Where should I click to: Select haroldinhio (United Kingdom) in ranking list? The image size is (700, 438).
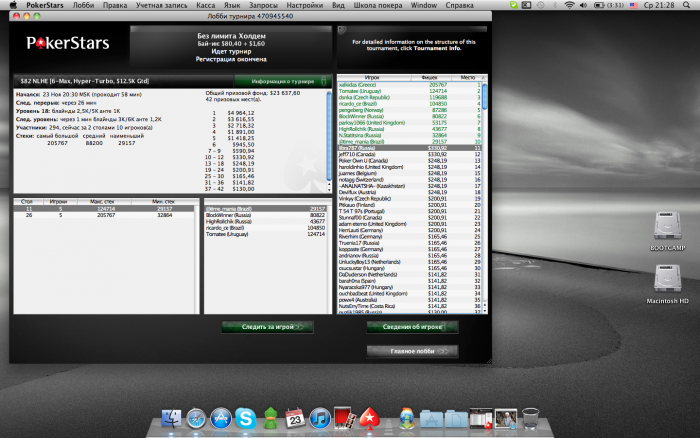[x=409, y=167]
